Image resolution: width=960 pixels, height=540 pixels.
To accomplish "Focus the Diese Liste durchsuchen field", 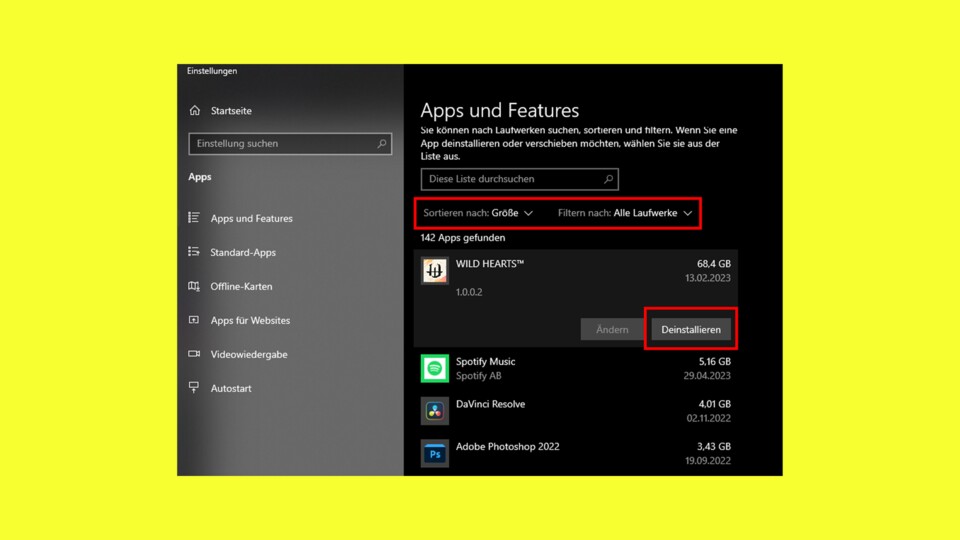I will click(x=510, y=179).
